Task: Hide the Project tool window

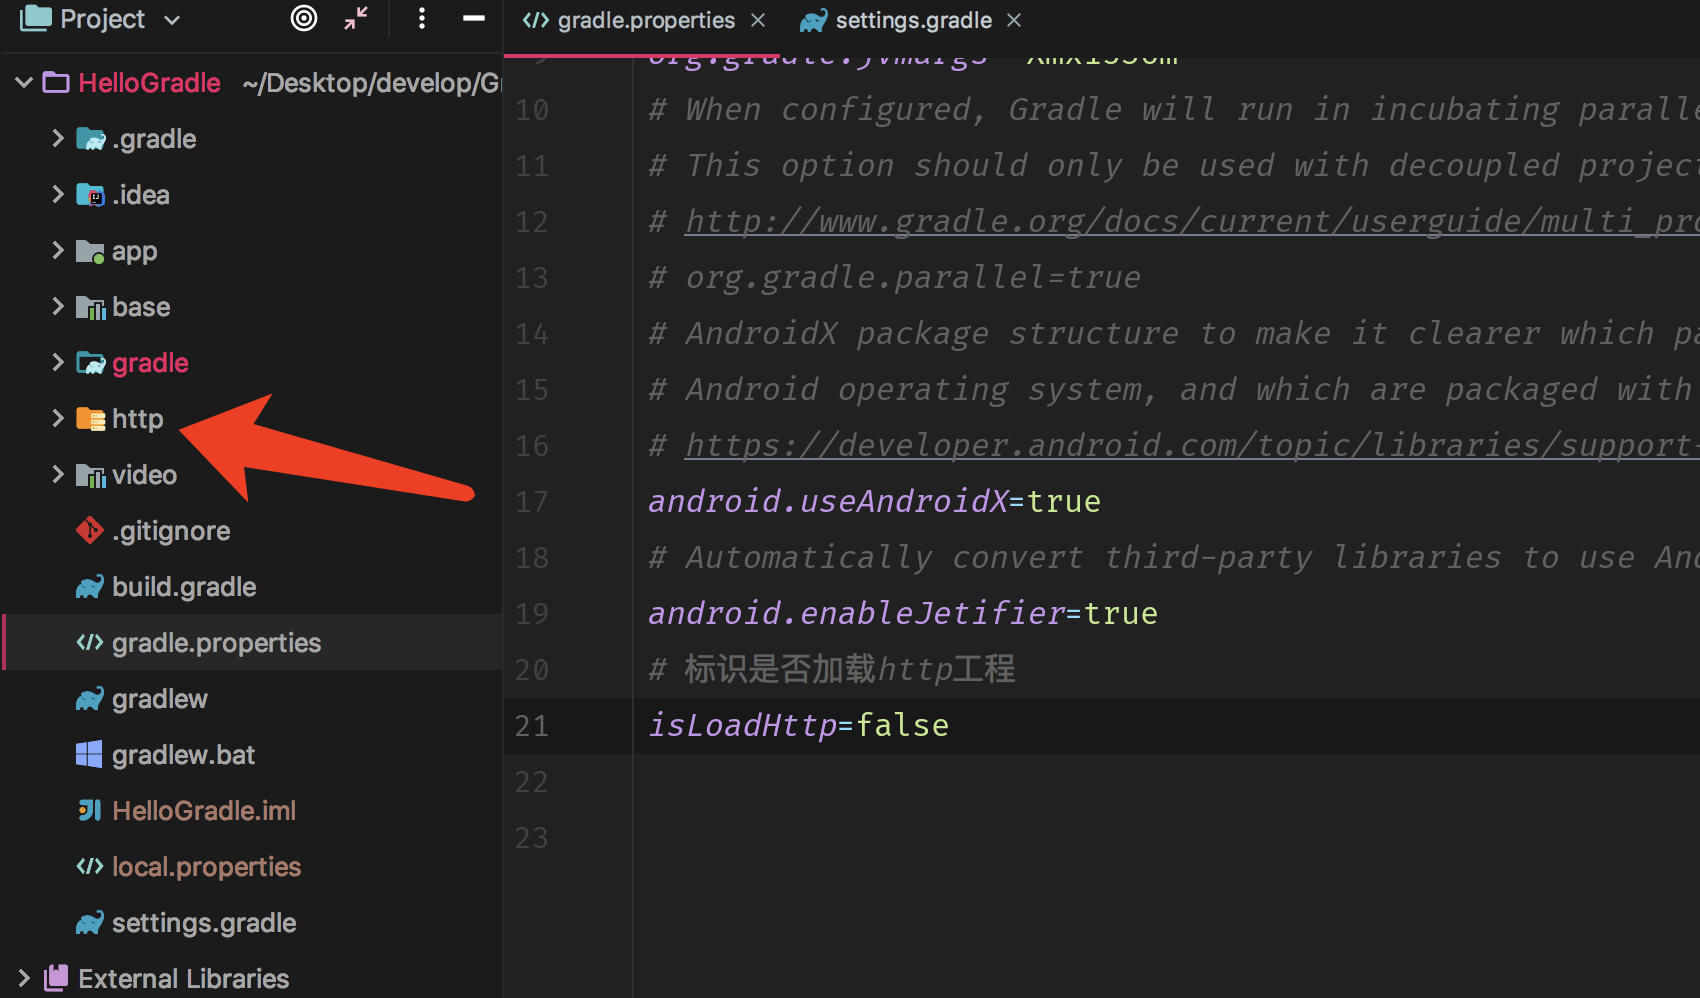Action: click(474, 18)
